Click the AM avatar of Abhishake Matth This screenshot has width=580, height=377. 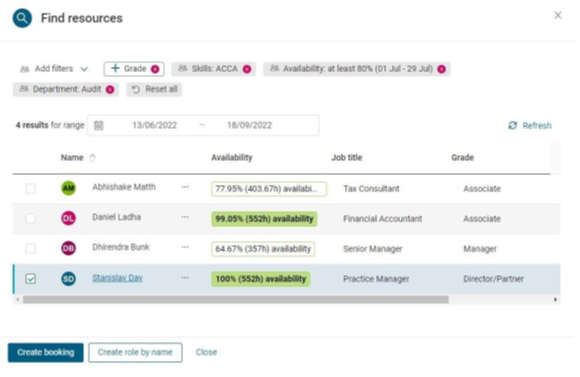click(x=68, y=188)
